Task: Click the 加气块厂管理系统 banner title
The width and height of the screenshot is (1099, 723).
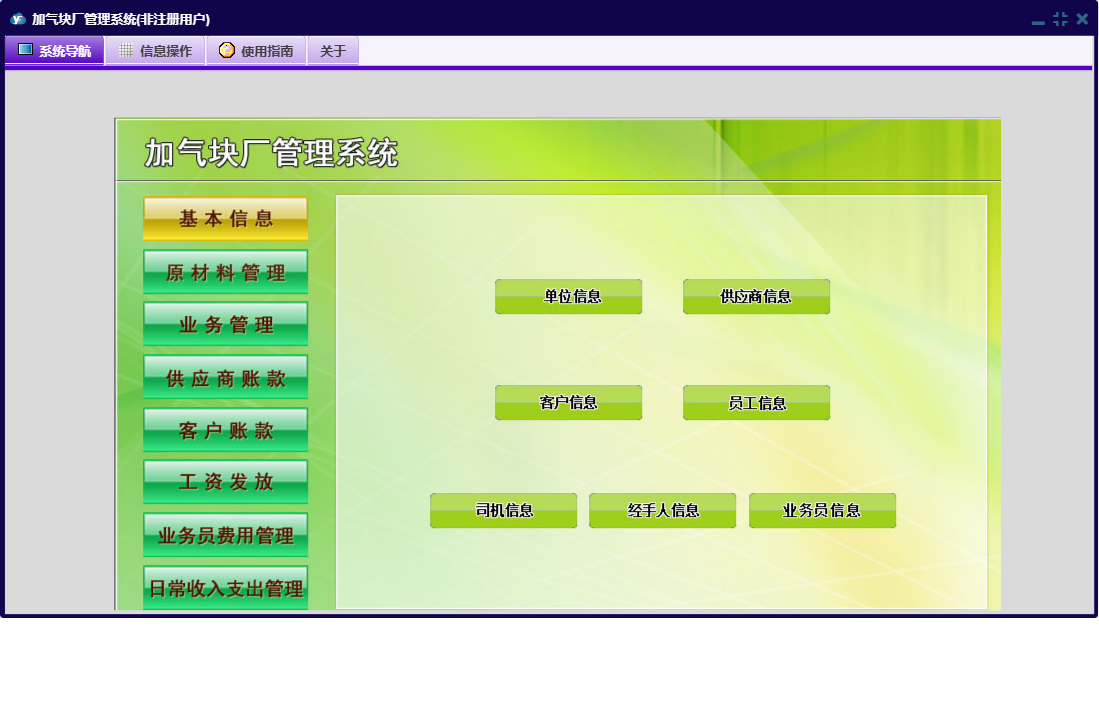Action: (x=271, y=153)
